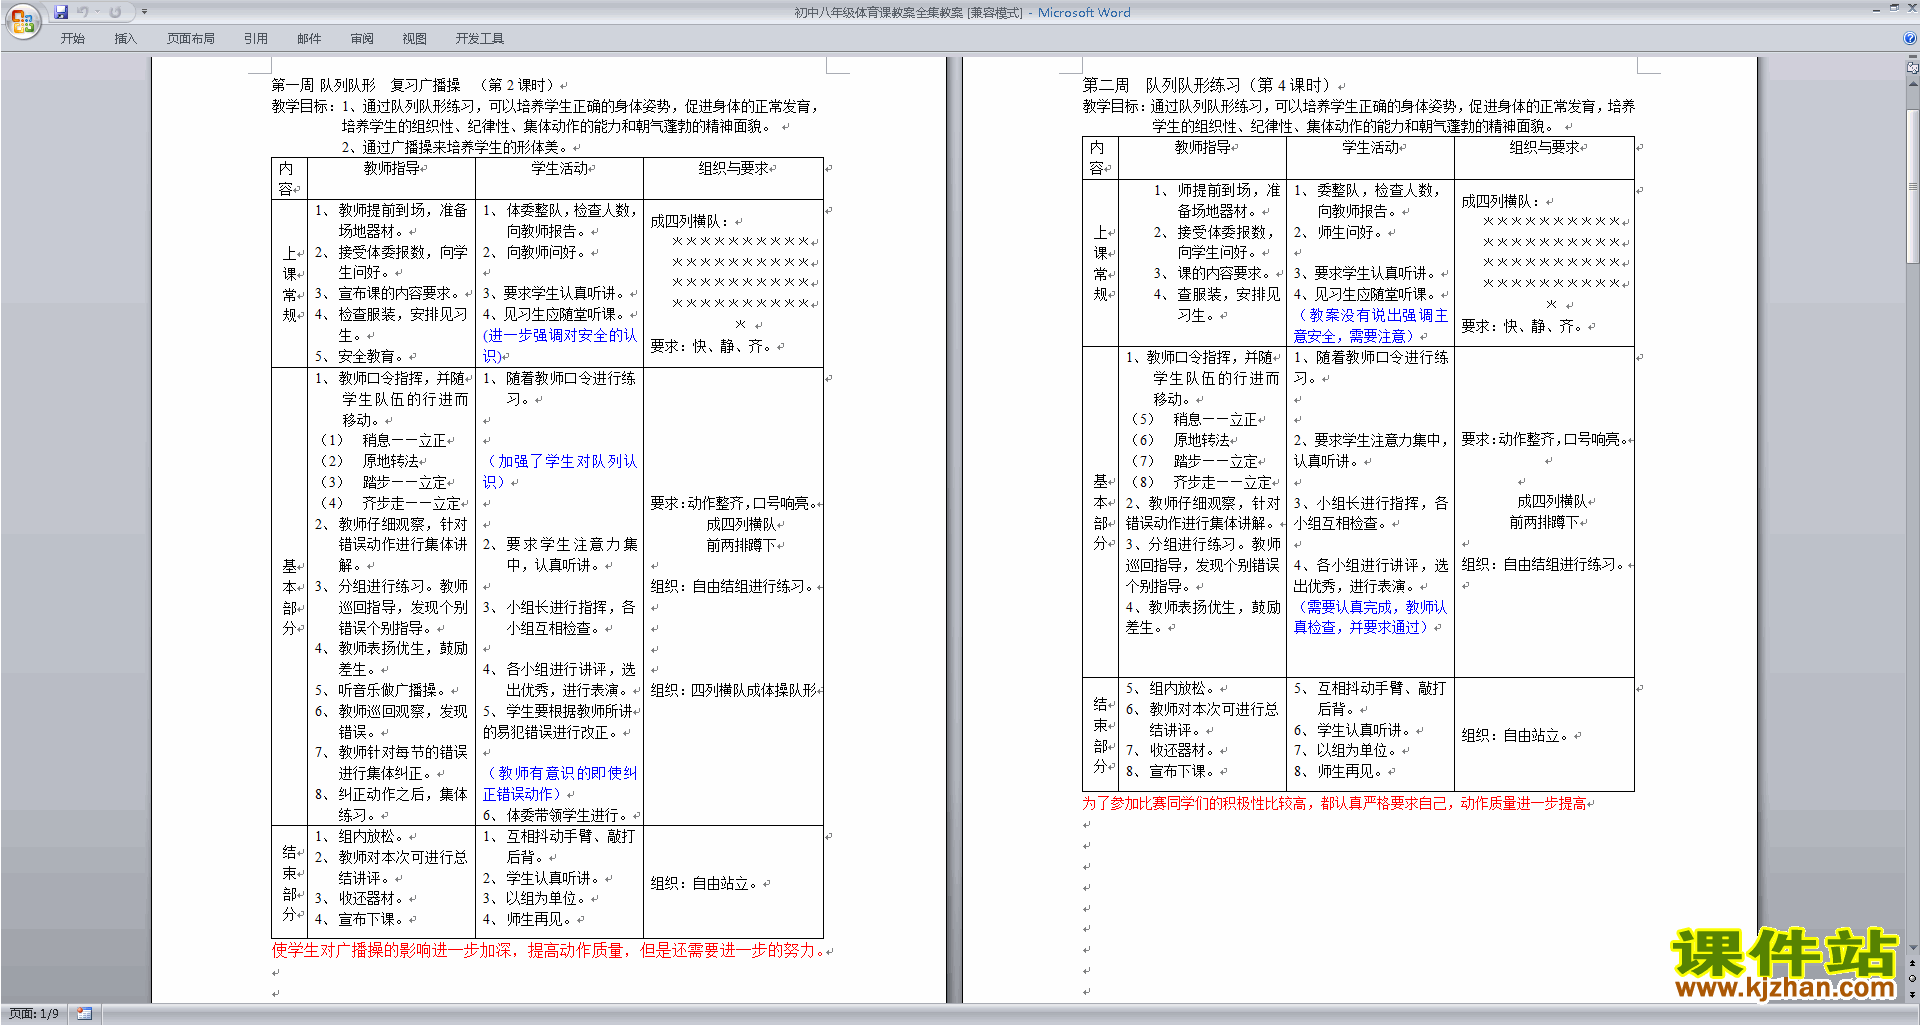
Task: Click the 页面: 1/9 status indicator
Action: pos(34,1014)
